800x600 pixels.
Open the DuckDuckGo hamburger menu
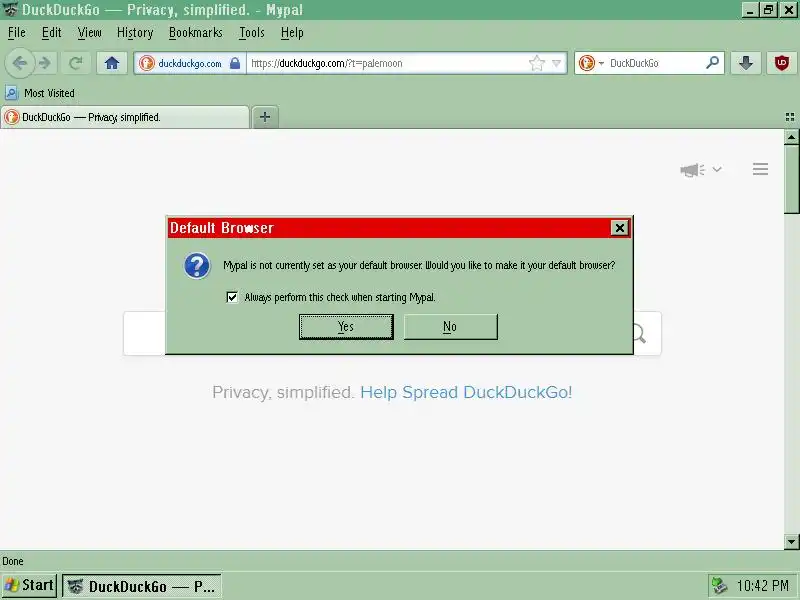(x=760, y=169)
